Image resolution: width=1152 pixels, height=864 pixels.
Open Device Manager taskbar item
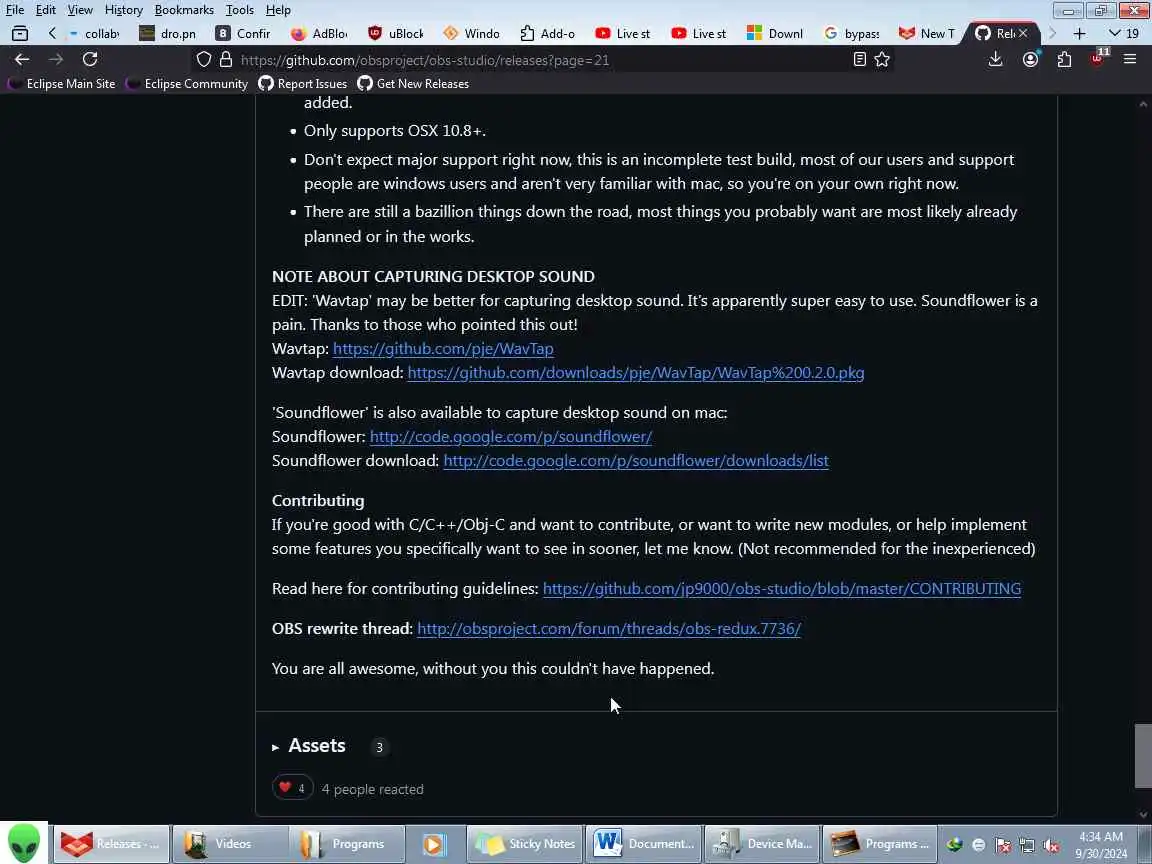(x=762, y=844)
